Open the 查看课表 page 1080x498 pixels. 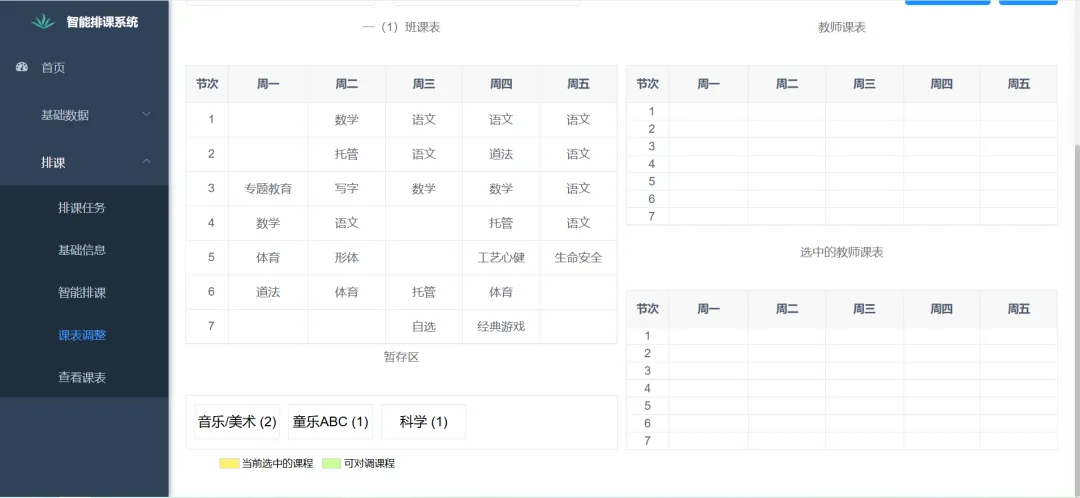pyautogui.click(x=82, y=378)
